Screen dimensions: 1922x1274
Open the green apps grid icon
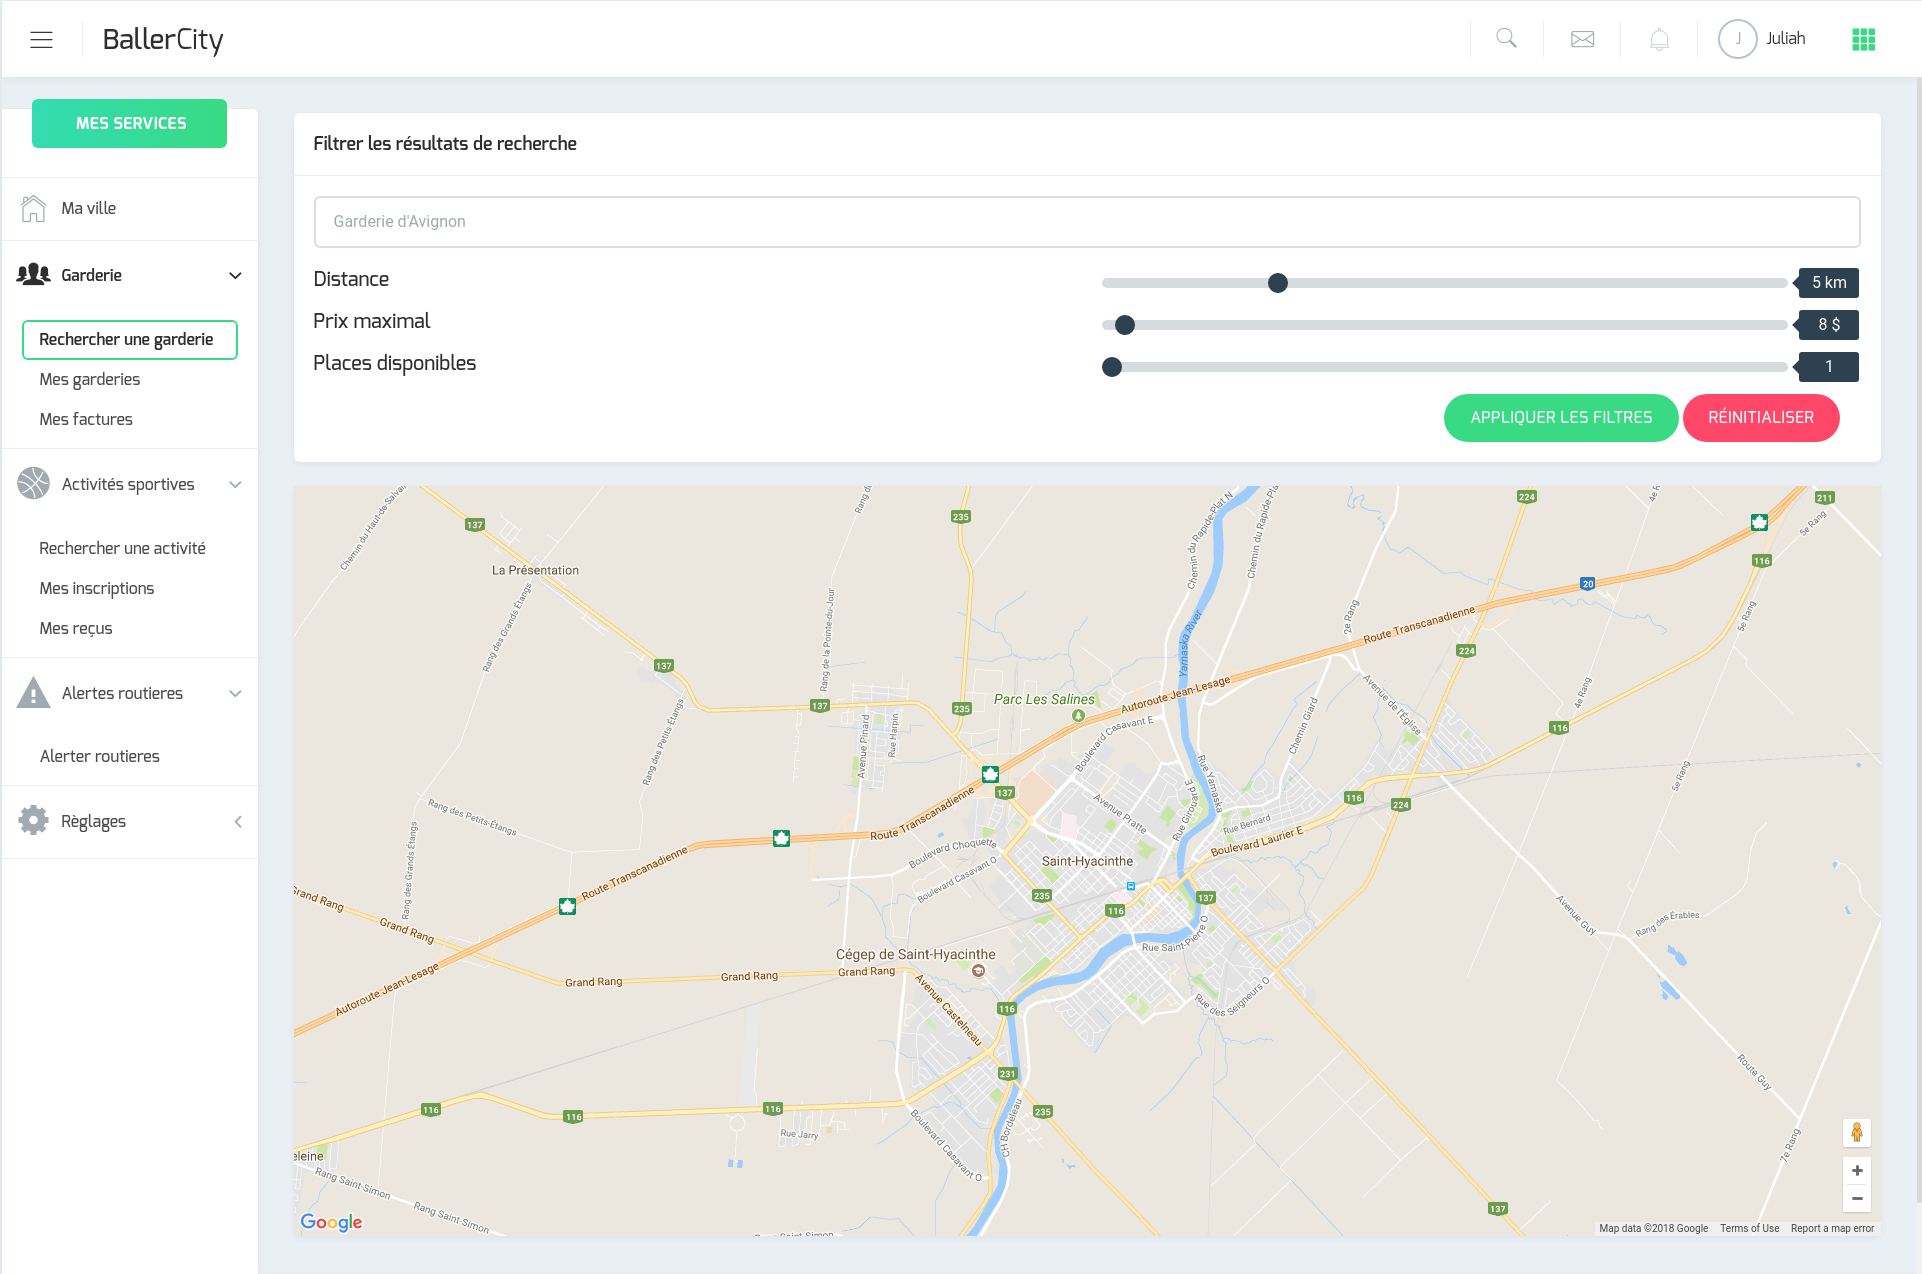[1863, 39]
